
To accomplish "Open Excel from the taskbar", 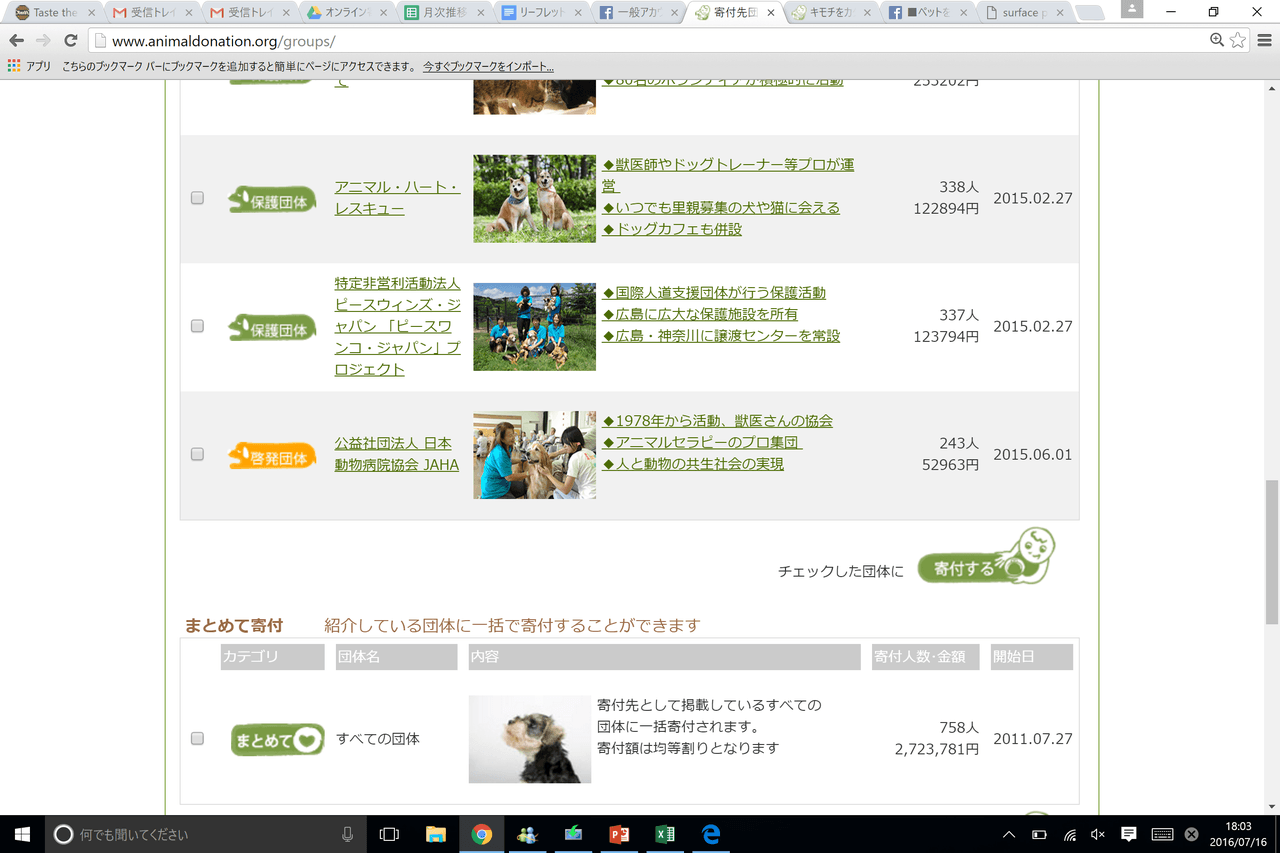I will 664,834.
